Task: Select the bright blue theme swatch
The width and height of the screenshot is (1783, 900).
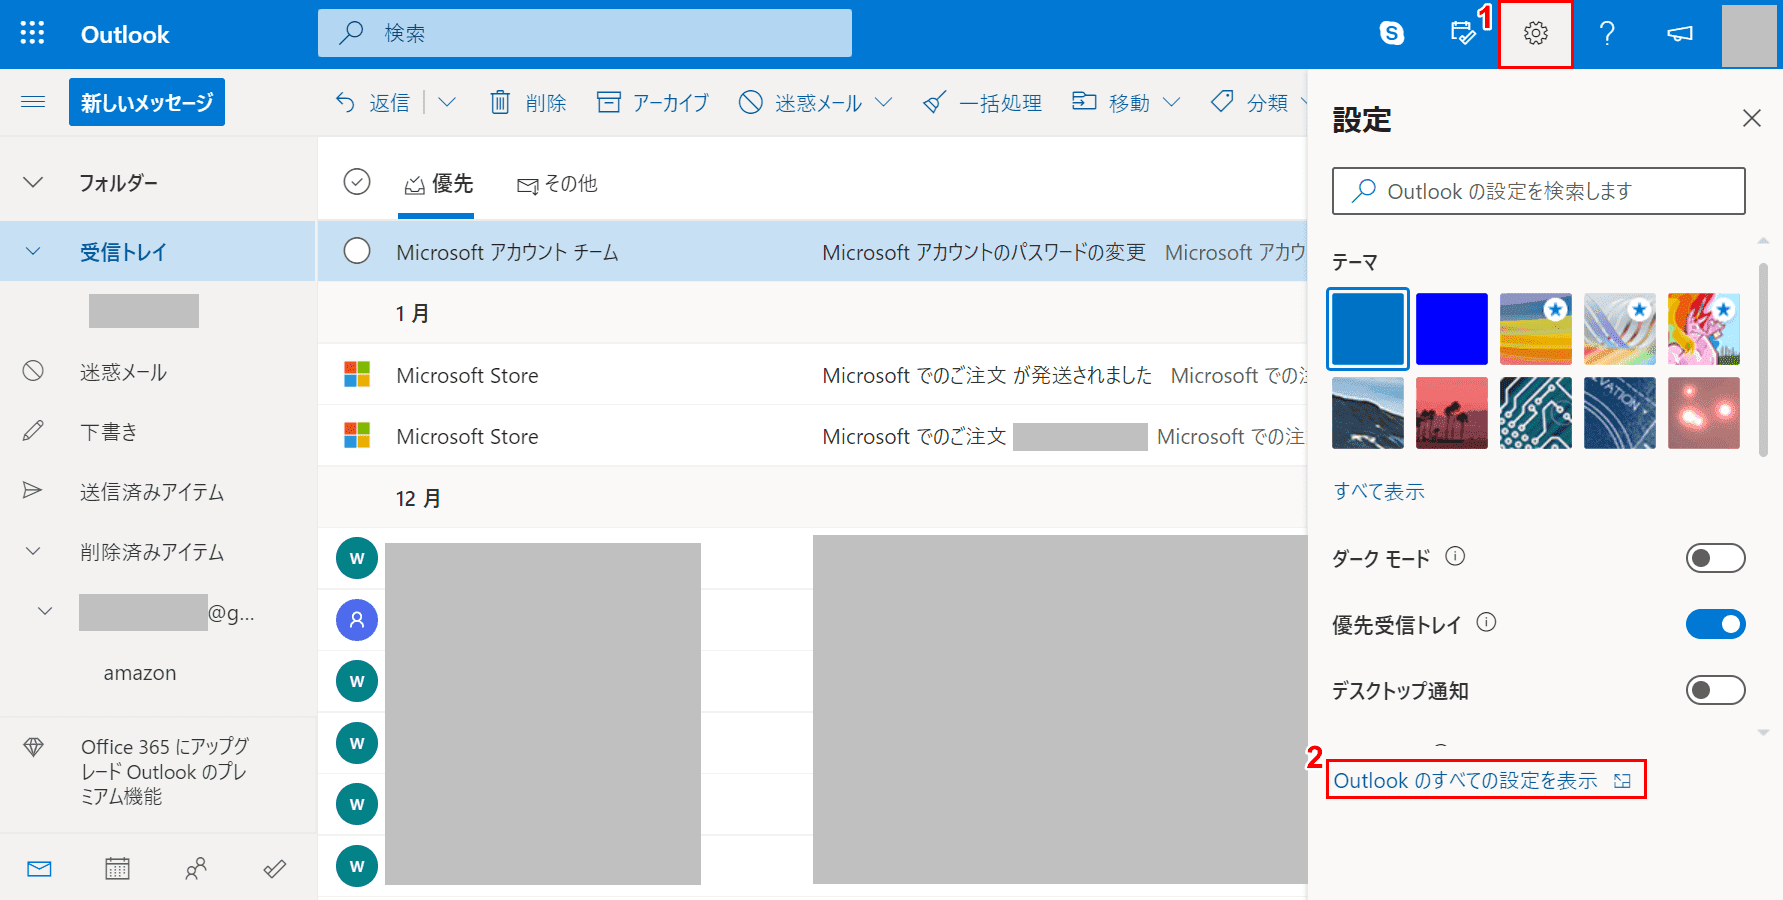Action: point(1452,329)
